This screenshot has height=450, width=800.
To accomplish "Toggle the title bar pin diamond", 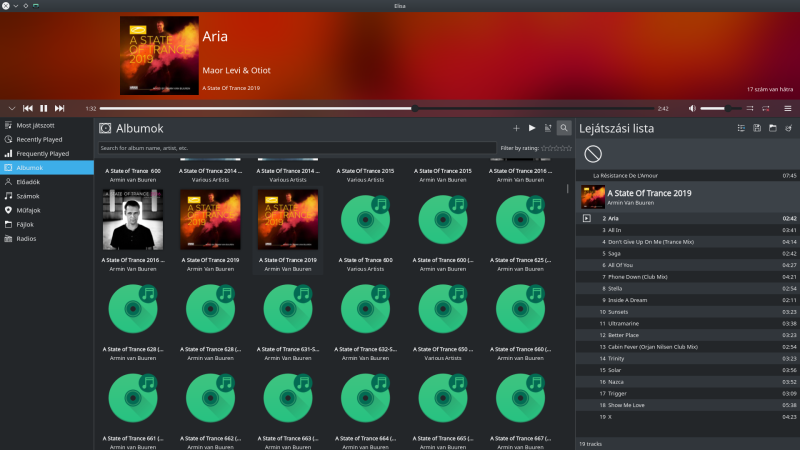I will [x=26, y=6].
